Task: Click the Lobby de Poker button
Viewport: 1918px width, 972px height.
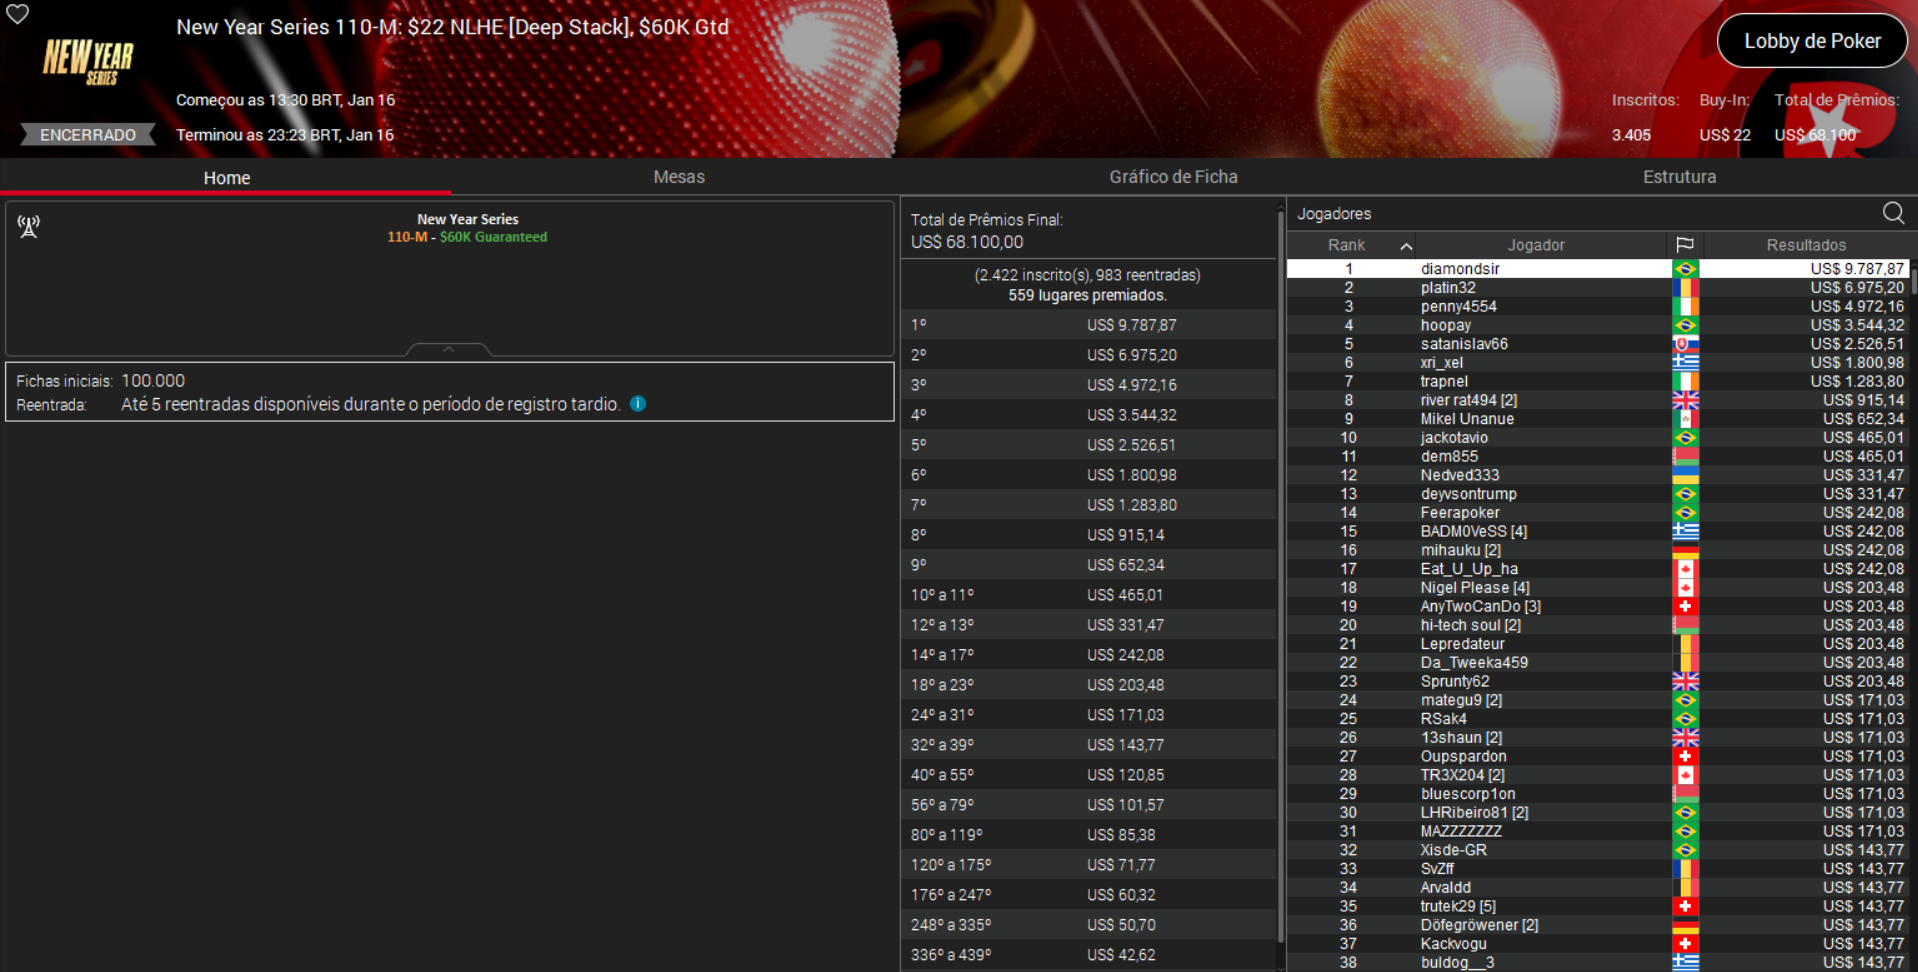Action: click(x=1812, y=40)
